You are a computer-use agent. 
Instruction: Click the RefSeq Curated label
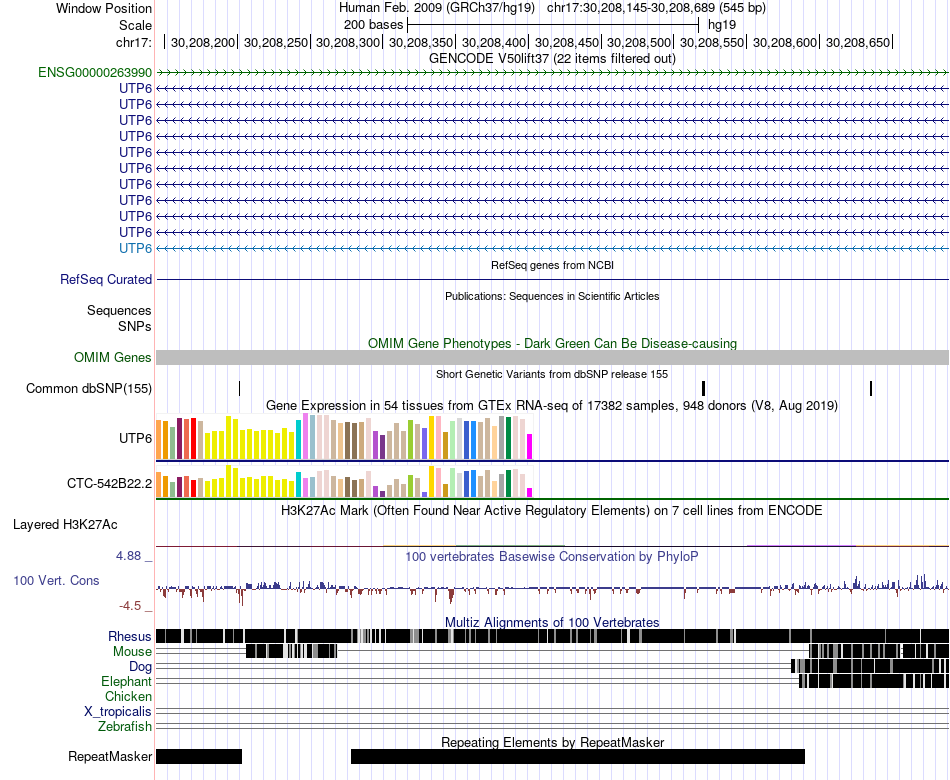click(x=106, y=279)
